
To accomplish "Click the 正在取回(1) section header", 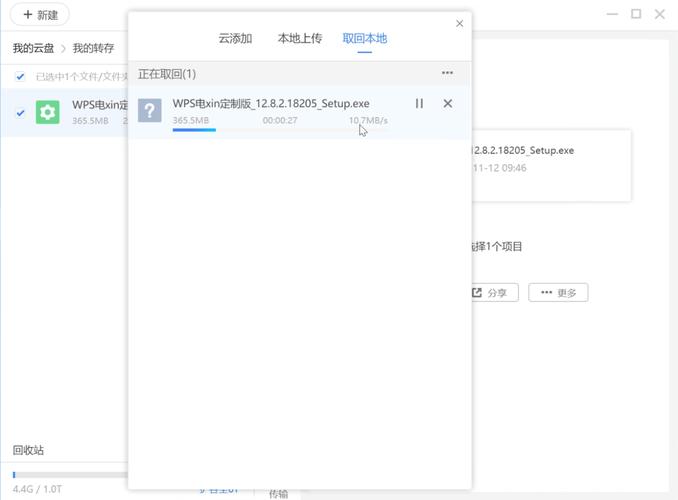I will [167, 74].
